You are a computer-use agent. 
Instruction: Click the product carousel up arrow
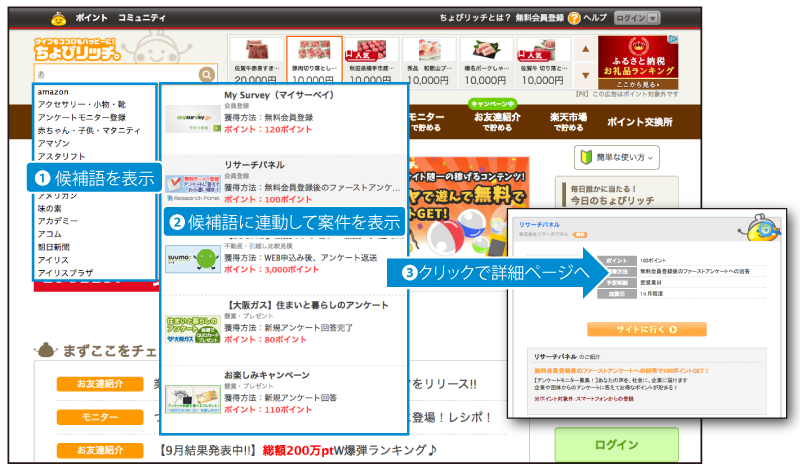tap(586, 49)
